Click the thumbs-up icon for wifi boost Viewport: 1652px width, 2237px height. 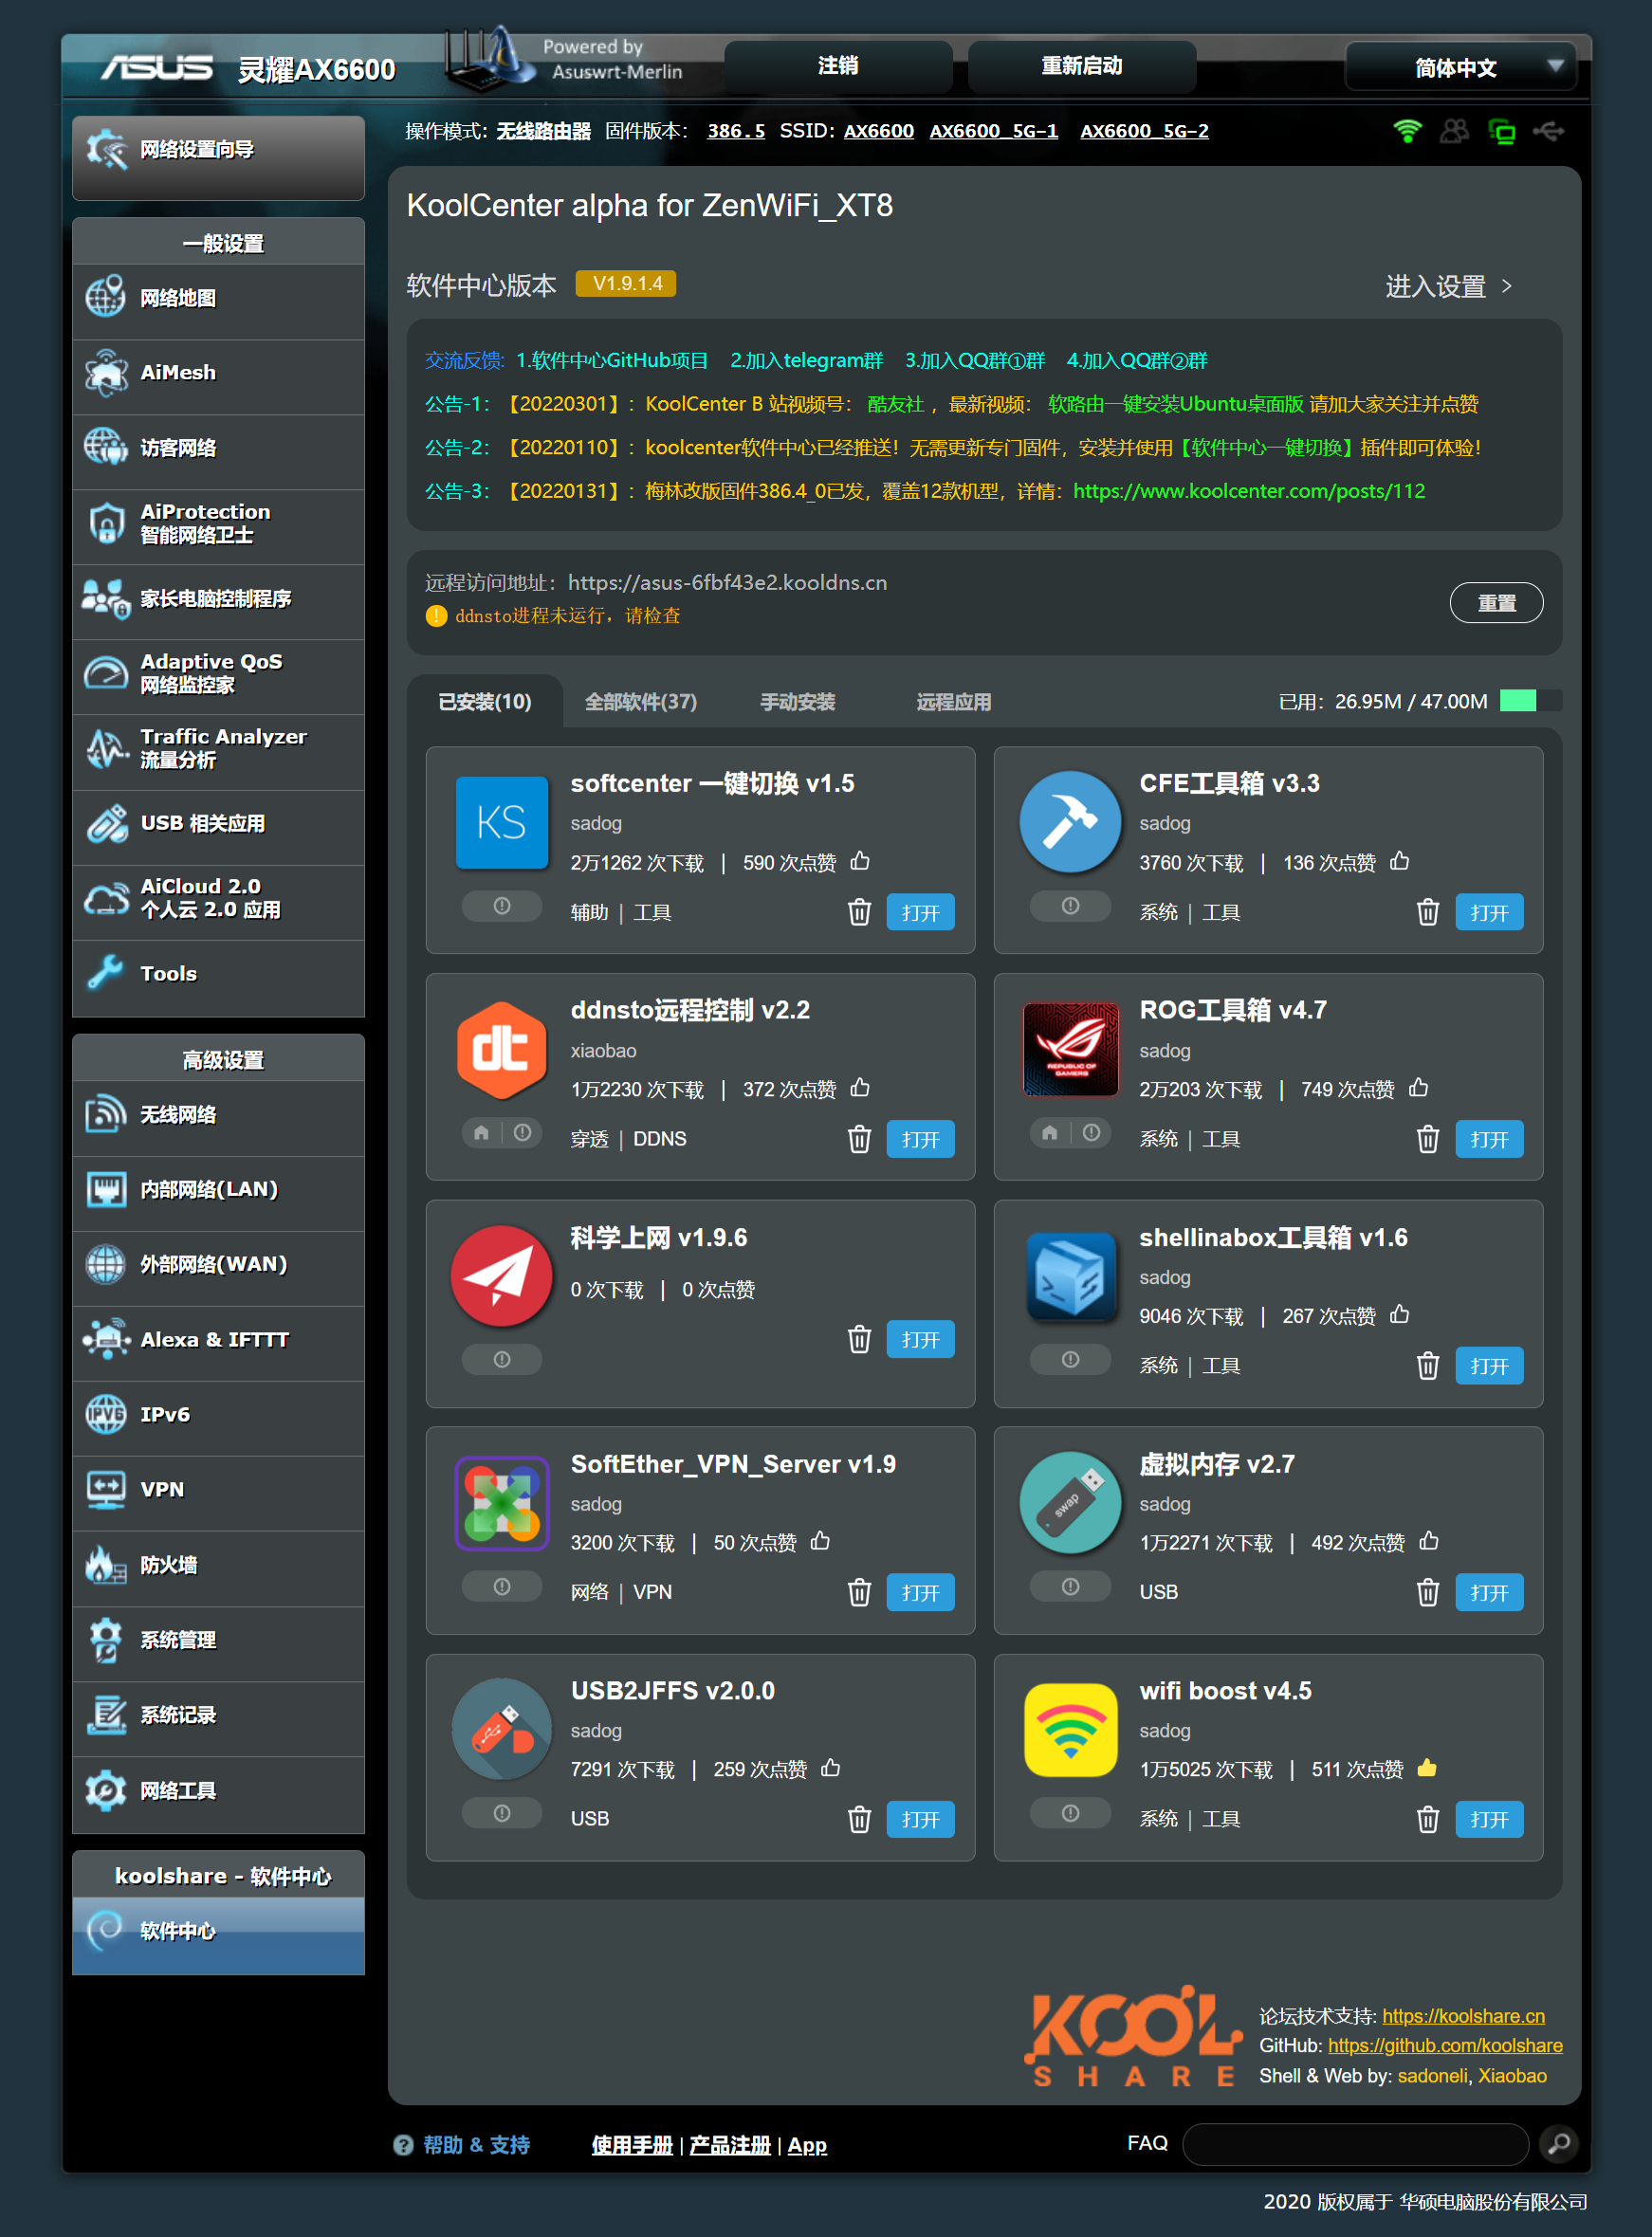point(1427,1768)
